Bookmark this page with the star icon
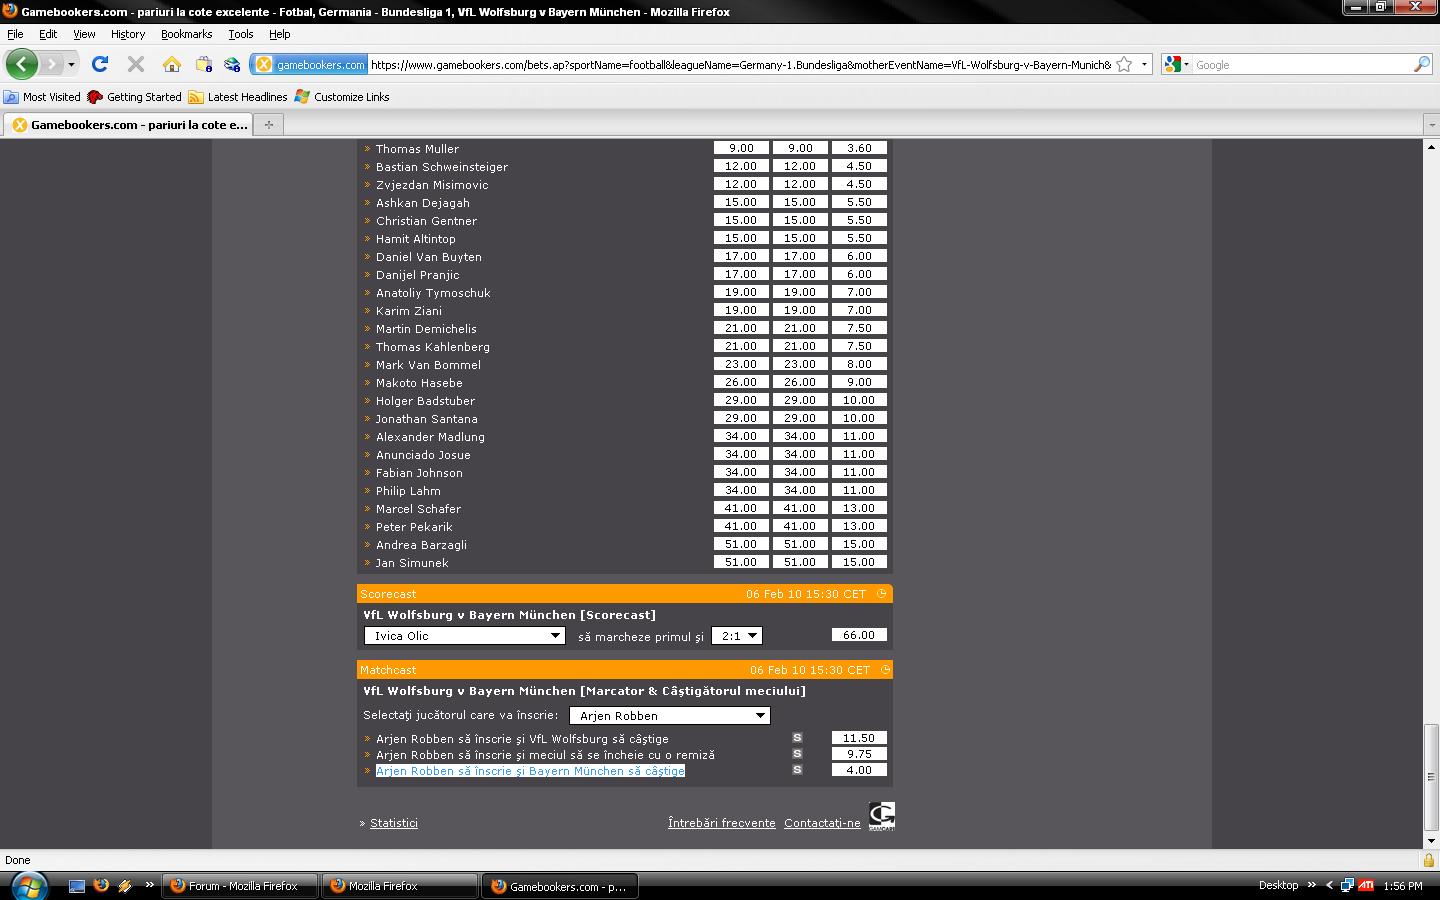 tap(1124, 64)
